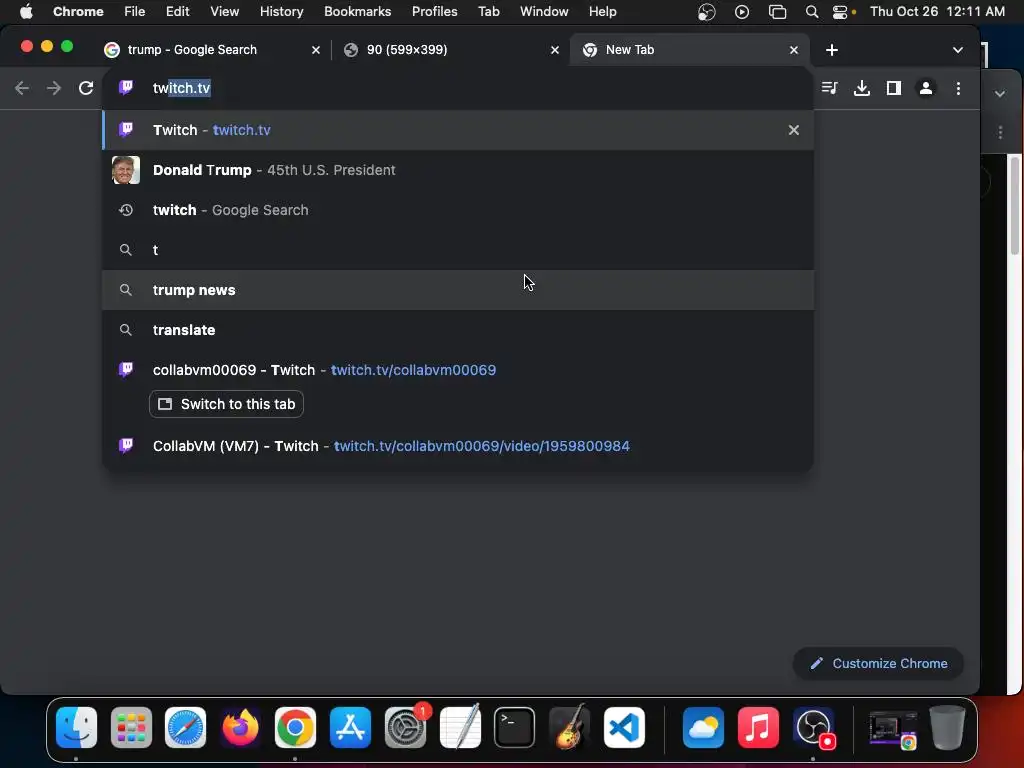Viewport: 1024px width, 768px height.
Task: Open Visual Studio Code from the Dock
Action: click(x=624, y=727)
